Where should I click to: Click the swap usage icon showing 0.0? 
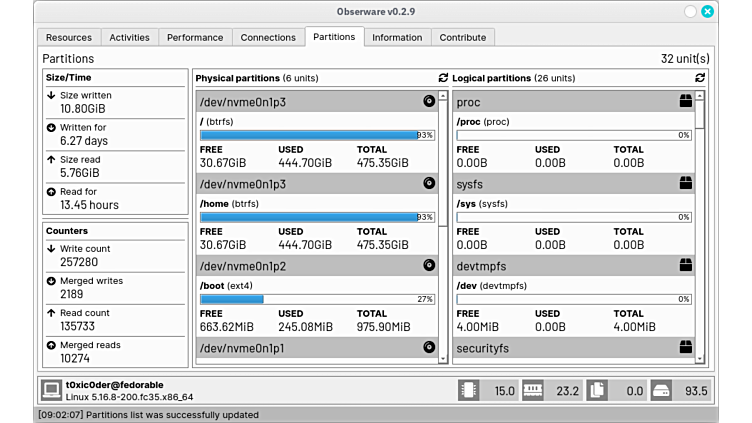[x=597, y=390]
